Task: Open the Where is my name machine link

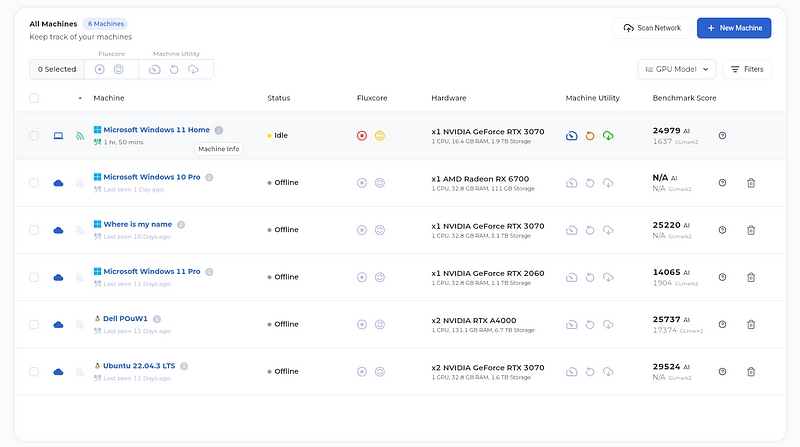Action: tap(137, 224)
